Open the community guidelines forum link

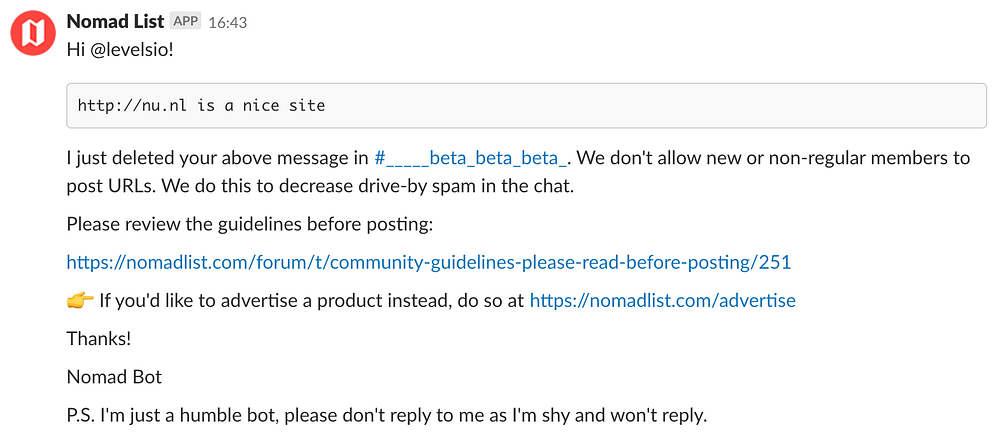pos(428,263)
